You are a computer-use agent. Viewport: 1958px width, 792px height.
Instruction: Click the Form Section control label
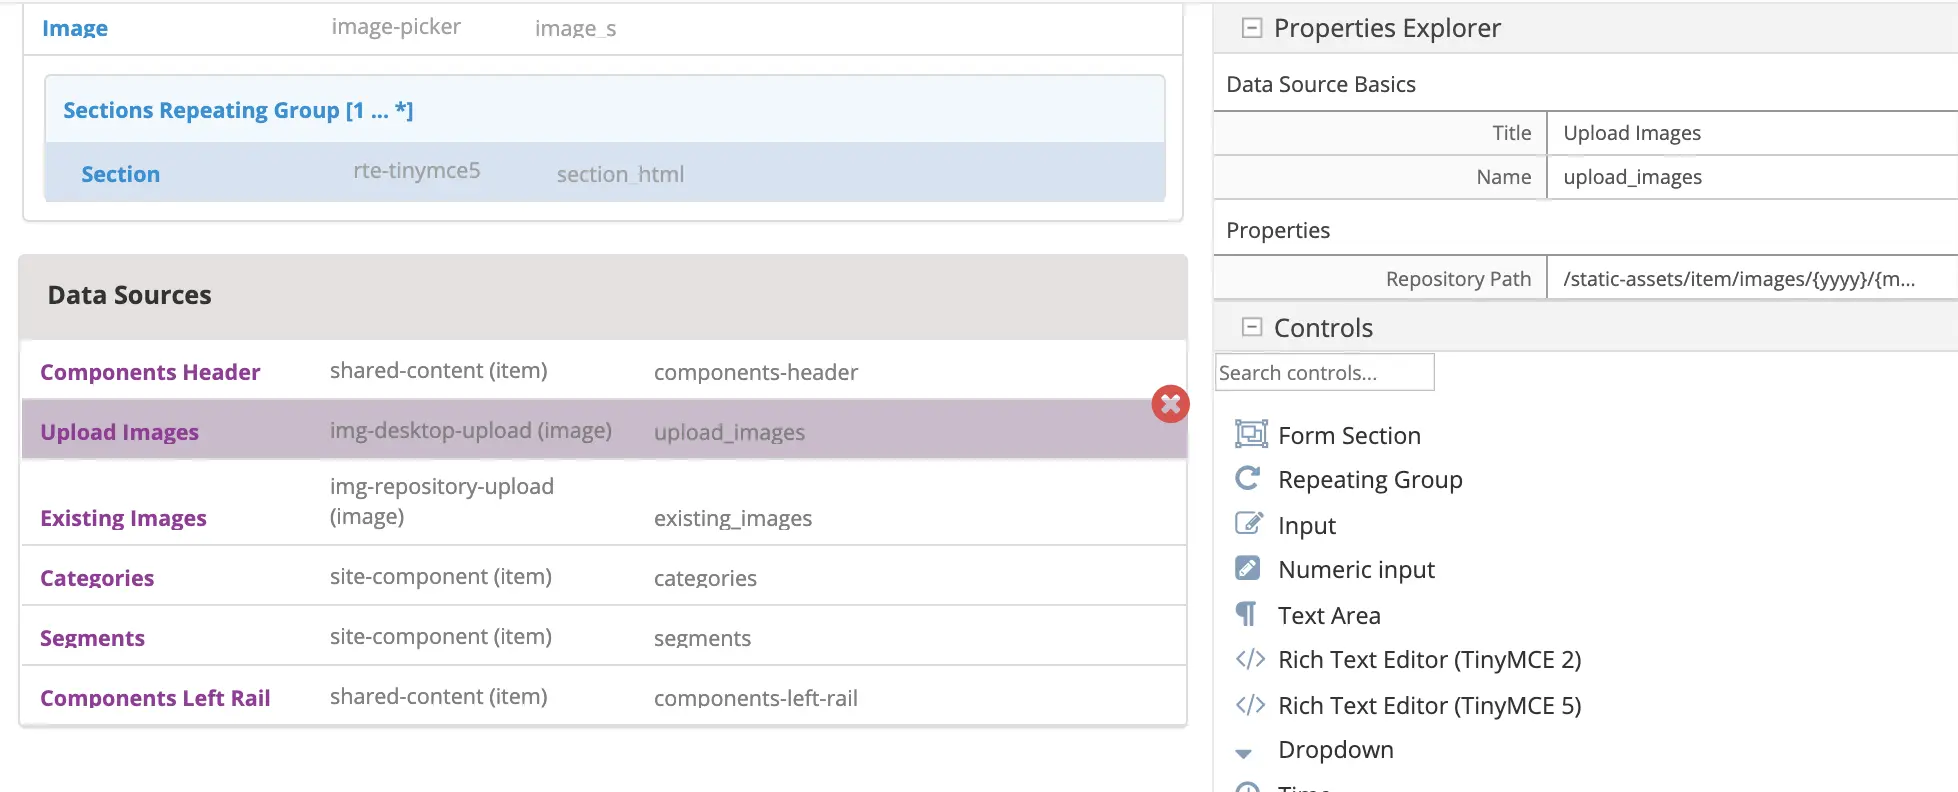(x=1349, y=435)
